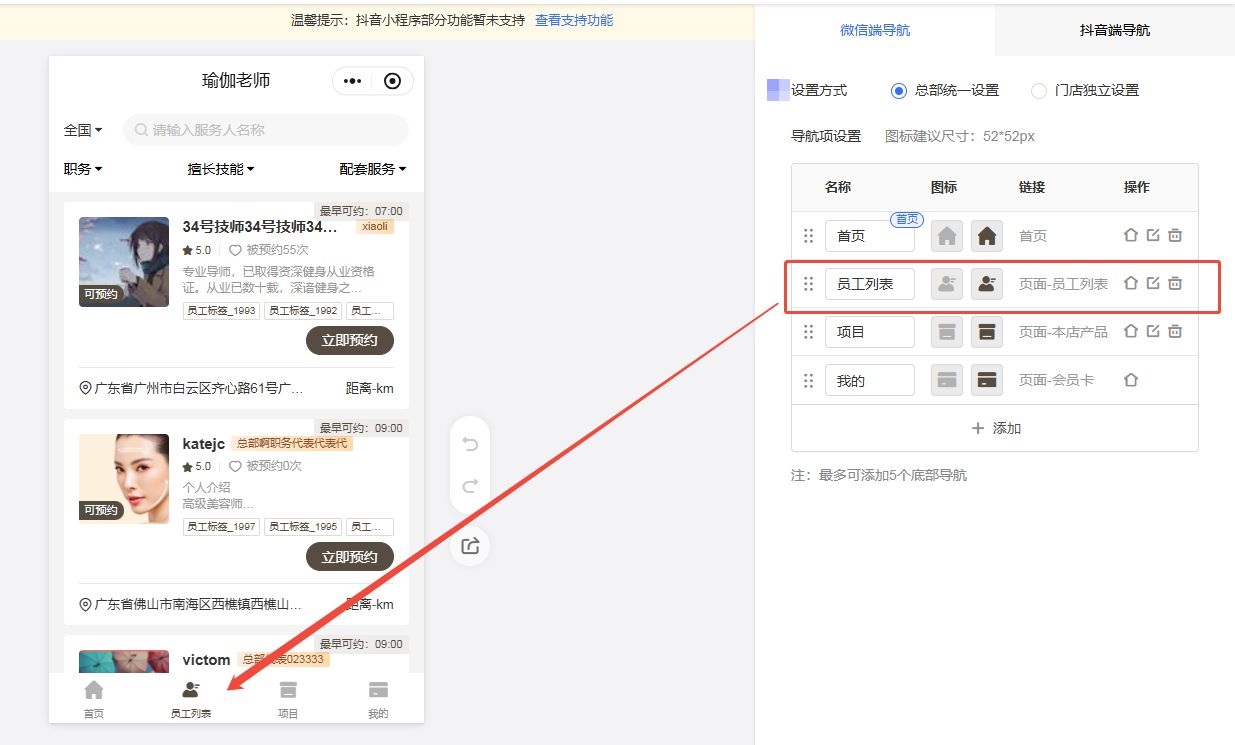
Task: Click the 我的 name input field
Action: (870, 380)
